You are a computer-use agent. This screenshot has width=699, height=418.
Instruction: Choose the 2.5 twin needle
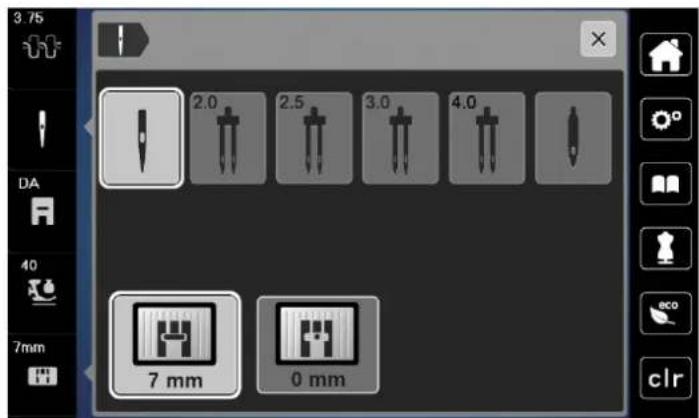[314, 138]
